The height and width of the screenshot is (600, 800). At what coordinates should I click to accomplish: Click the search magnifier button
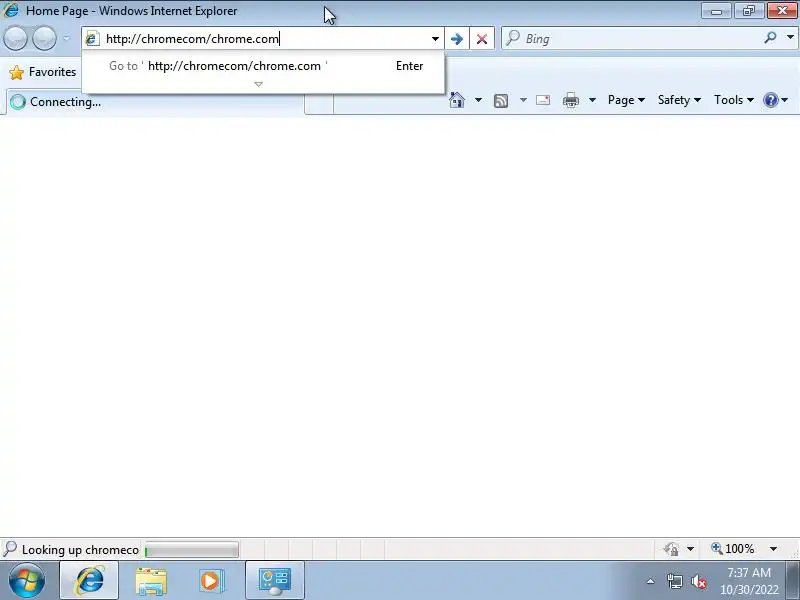coord(770,38)
